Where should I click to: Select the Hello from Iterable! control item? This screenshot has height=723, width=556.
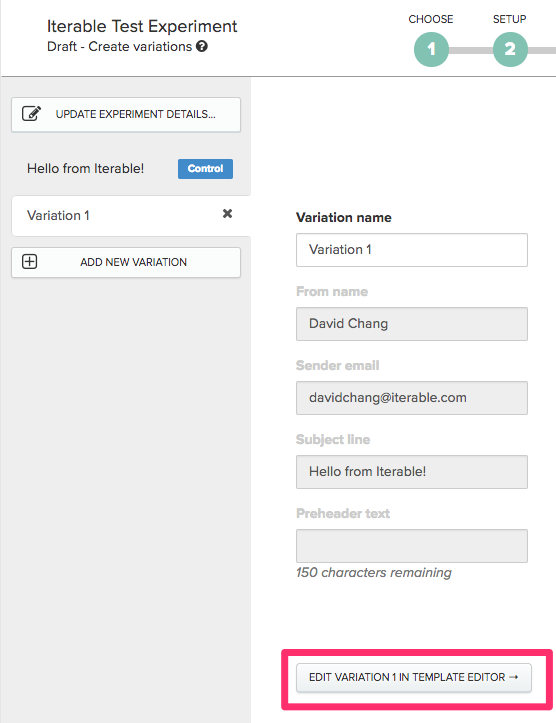[x=85, y=169]
